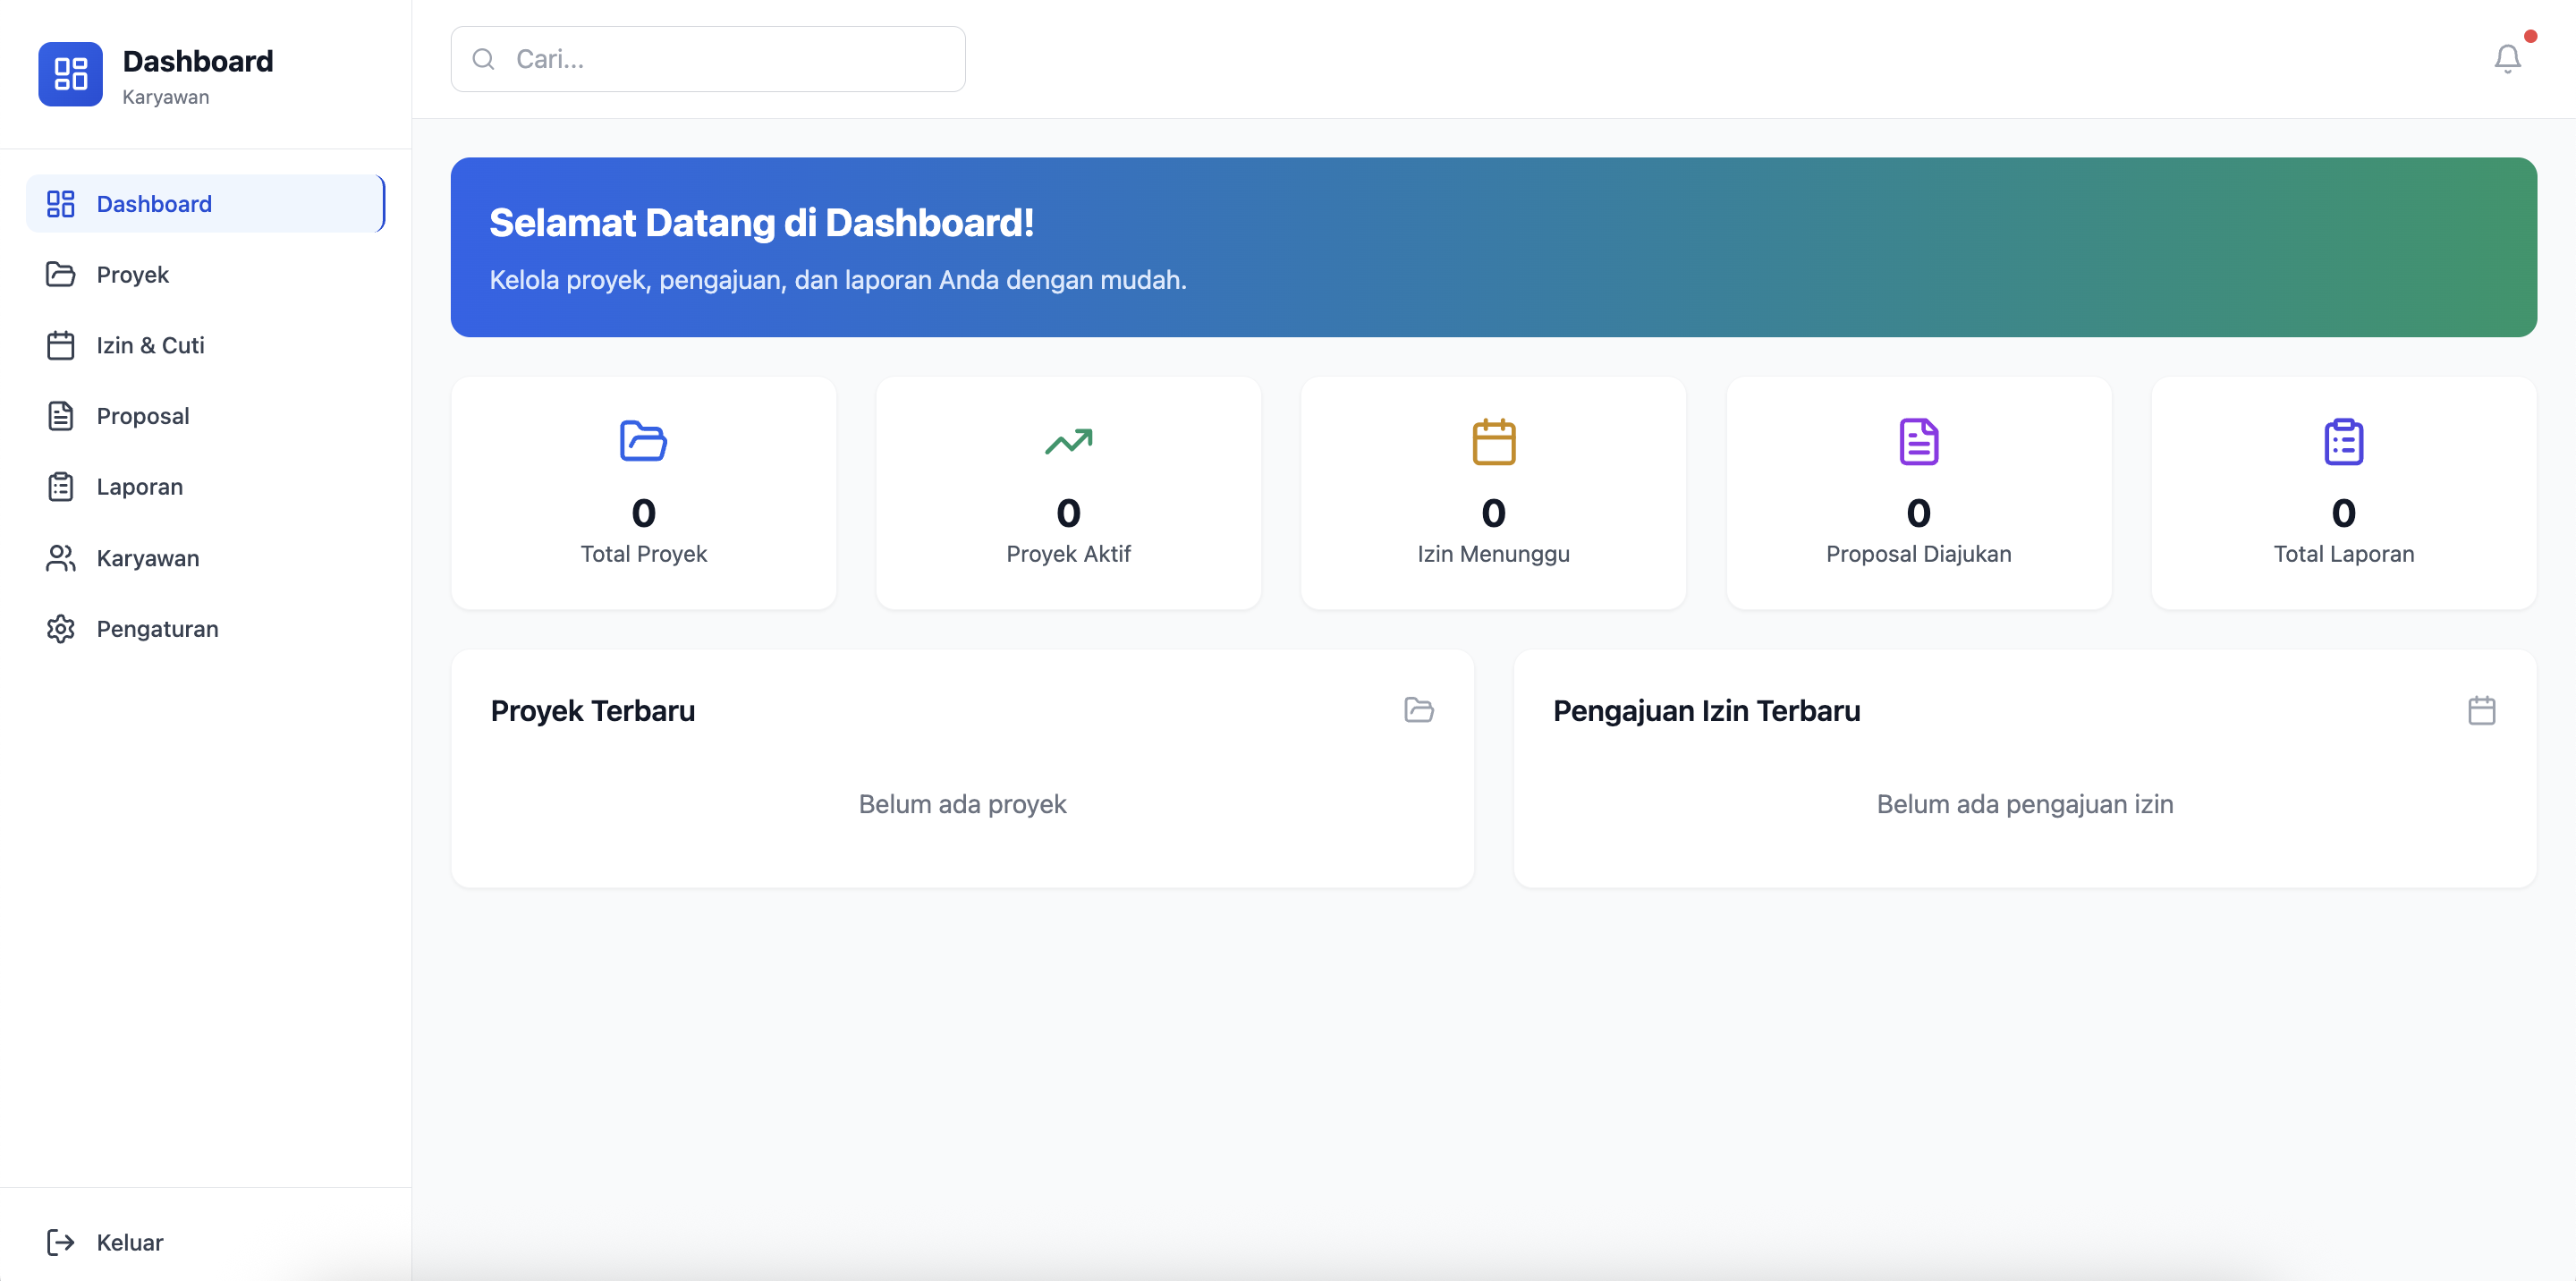
Task: Click the 'Total Laporan' card label
Action: click(x=2344, y=554)
